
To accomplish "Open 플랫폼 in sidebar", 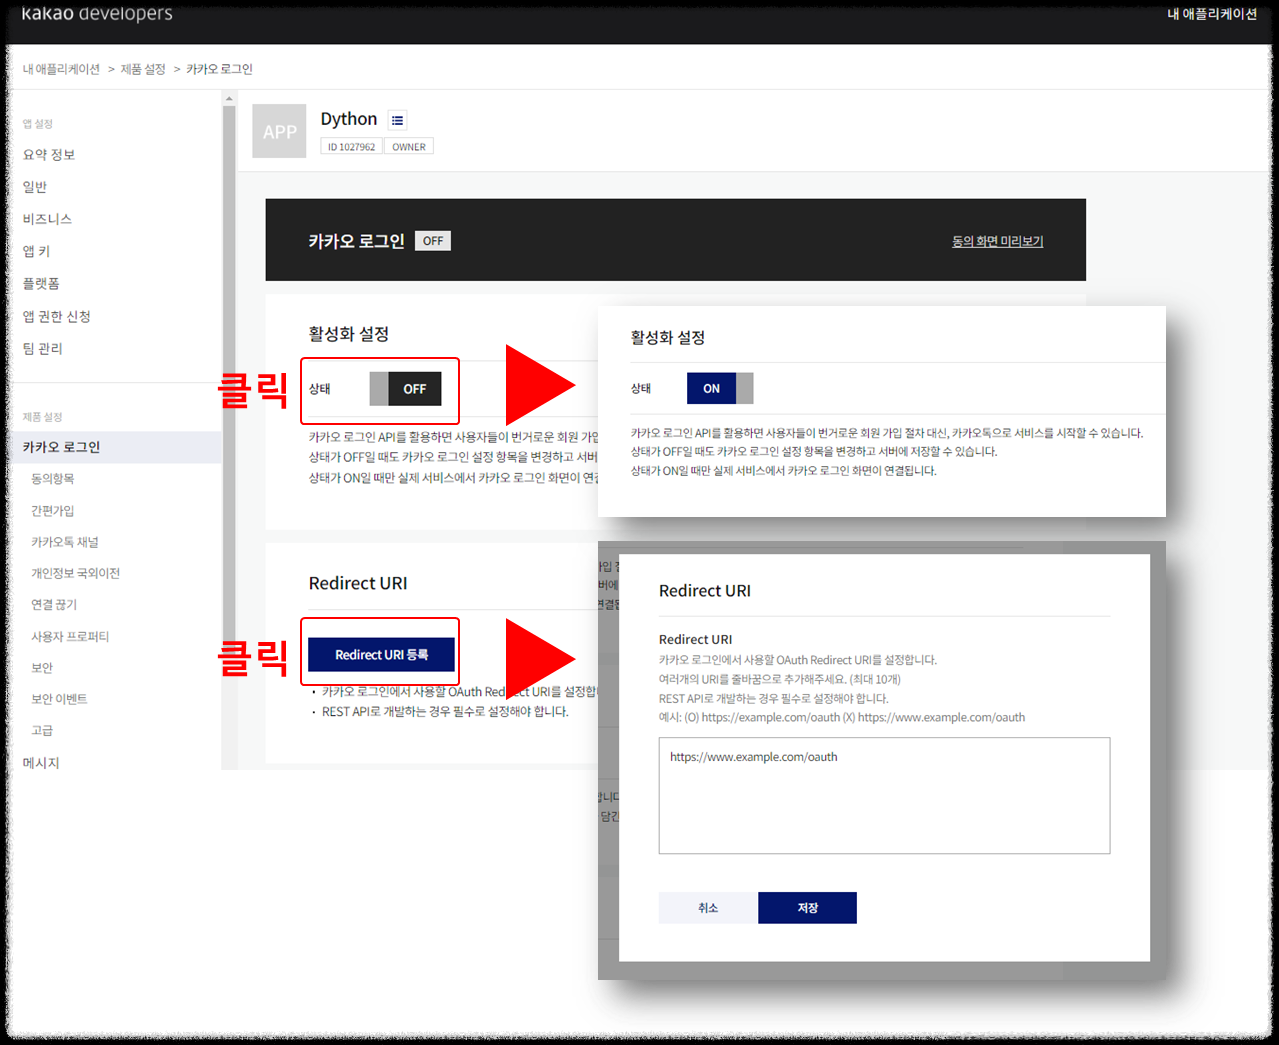I will coord(41,283).
